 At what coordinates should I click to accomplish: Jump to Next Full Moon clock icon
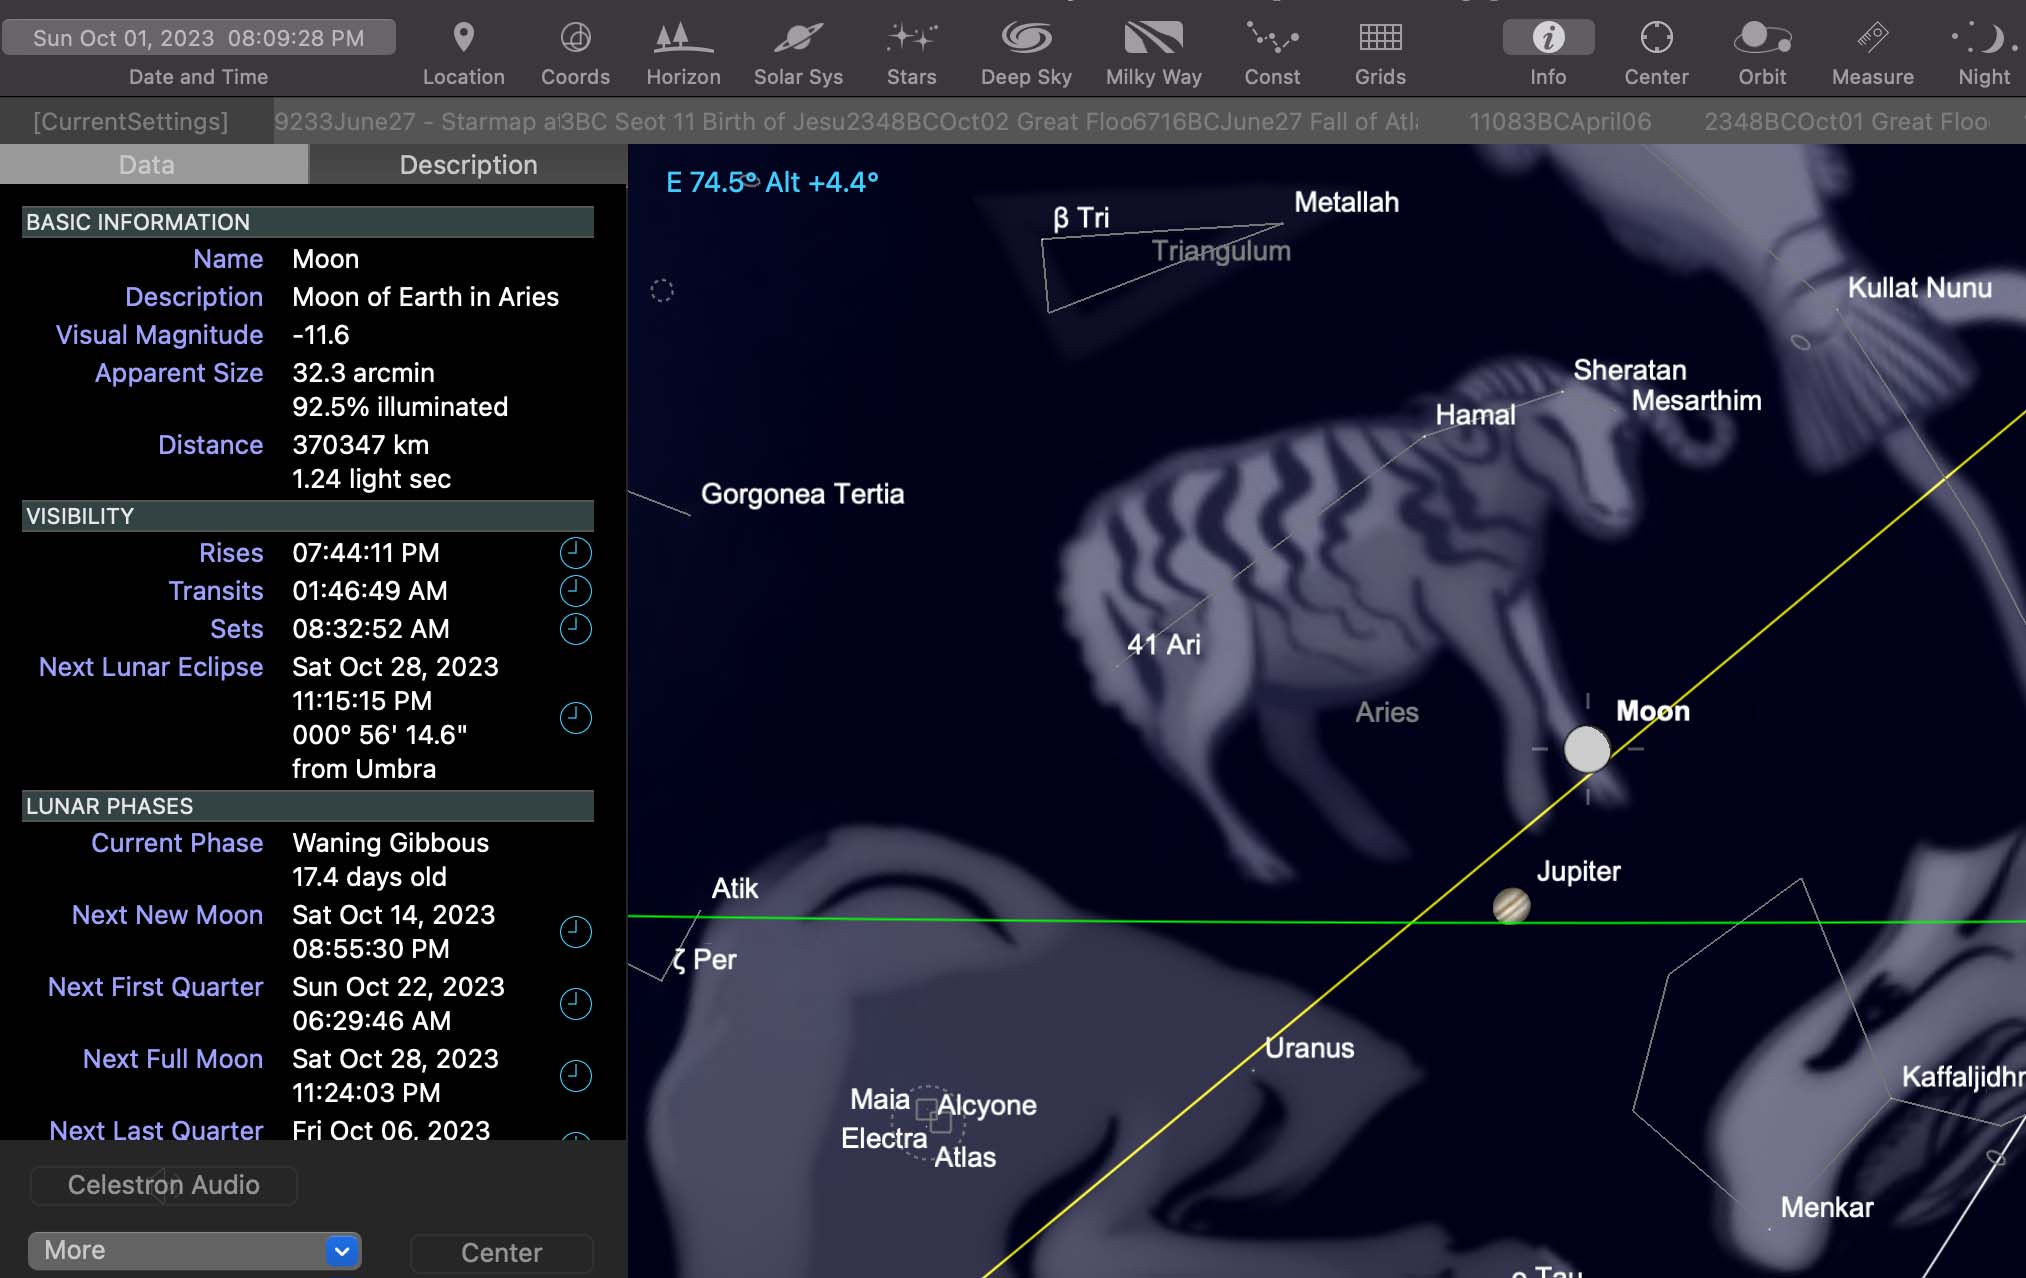point(575,1076)
